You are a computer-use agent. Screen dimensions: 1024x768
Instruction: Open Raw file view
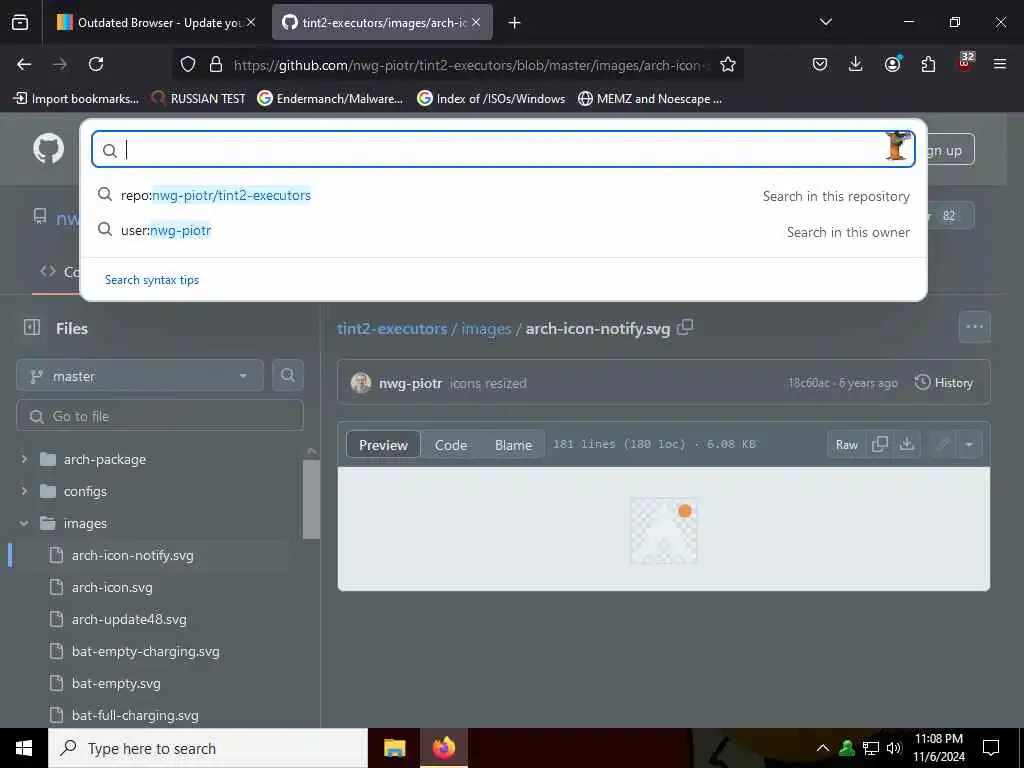tap(846, 444)
